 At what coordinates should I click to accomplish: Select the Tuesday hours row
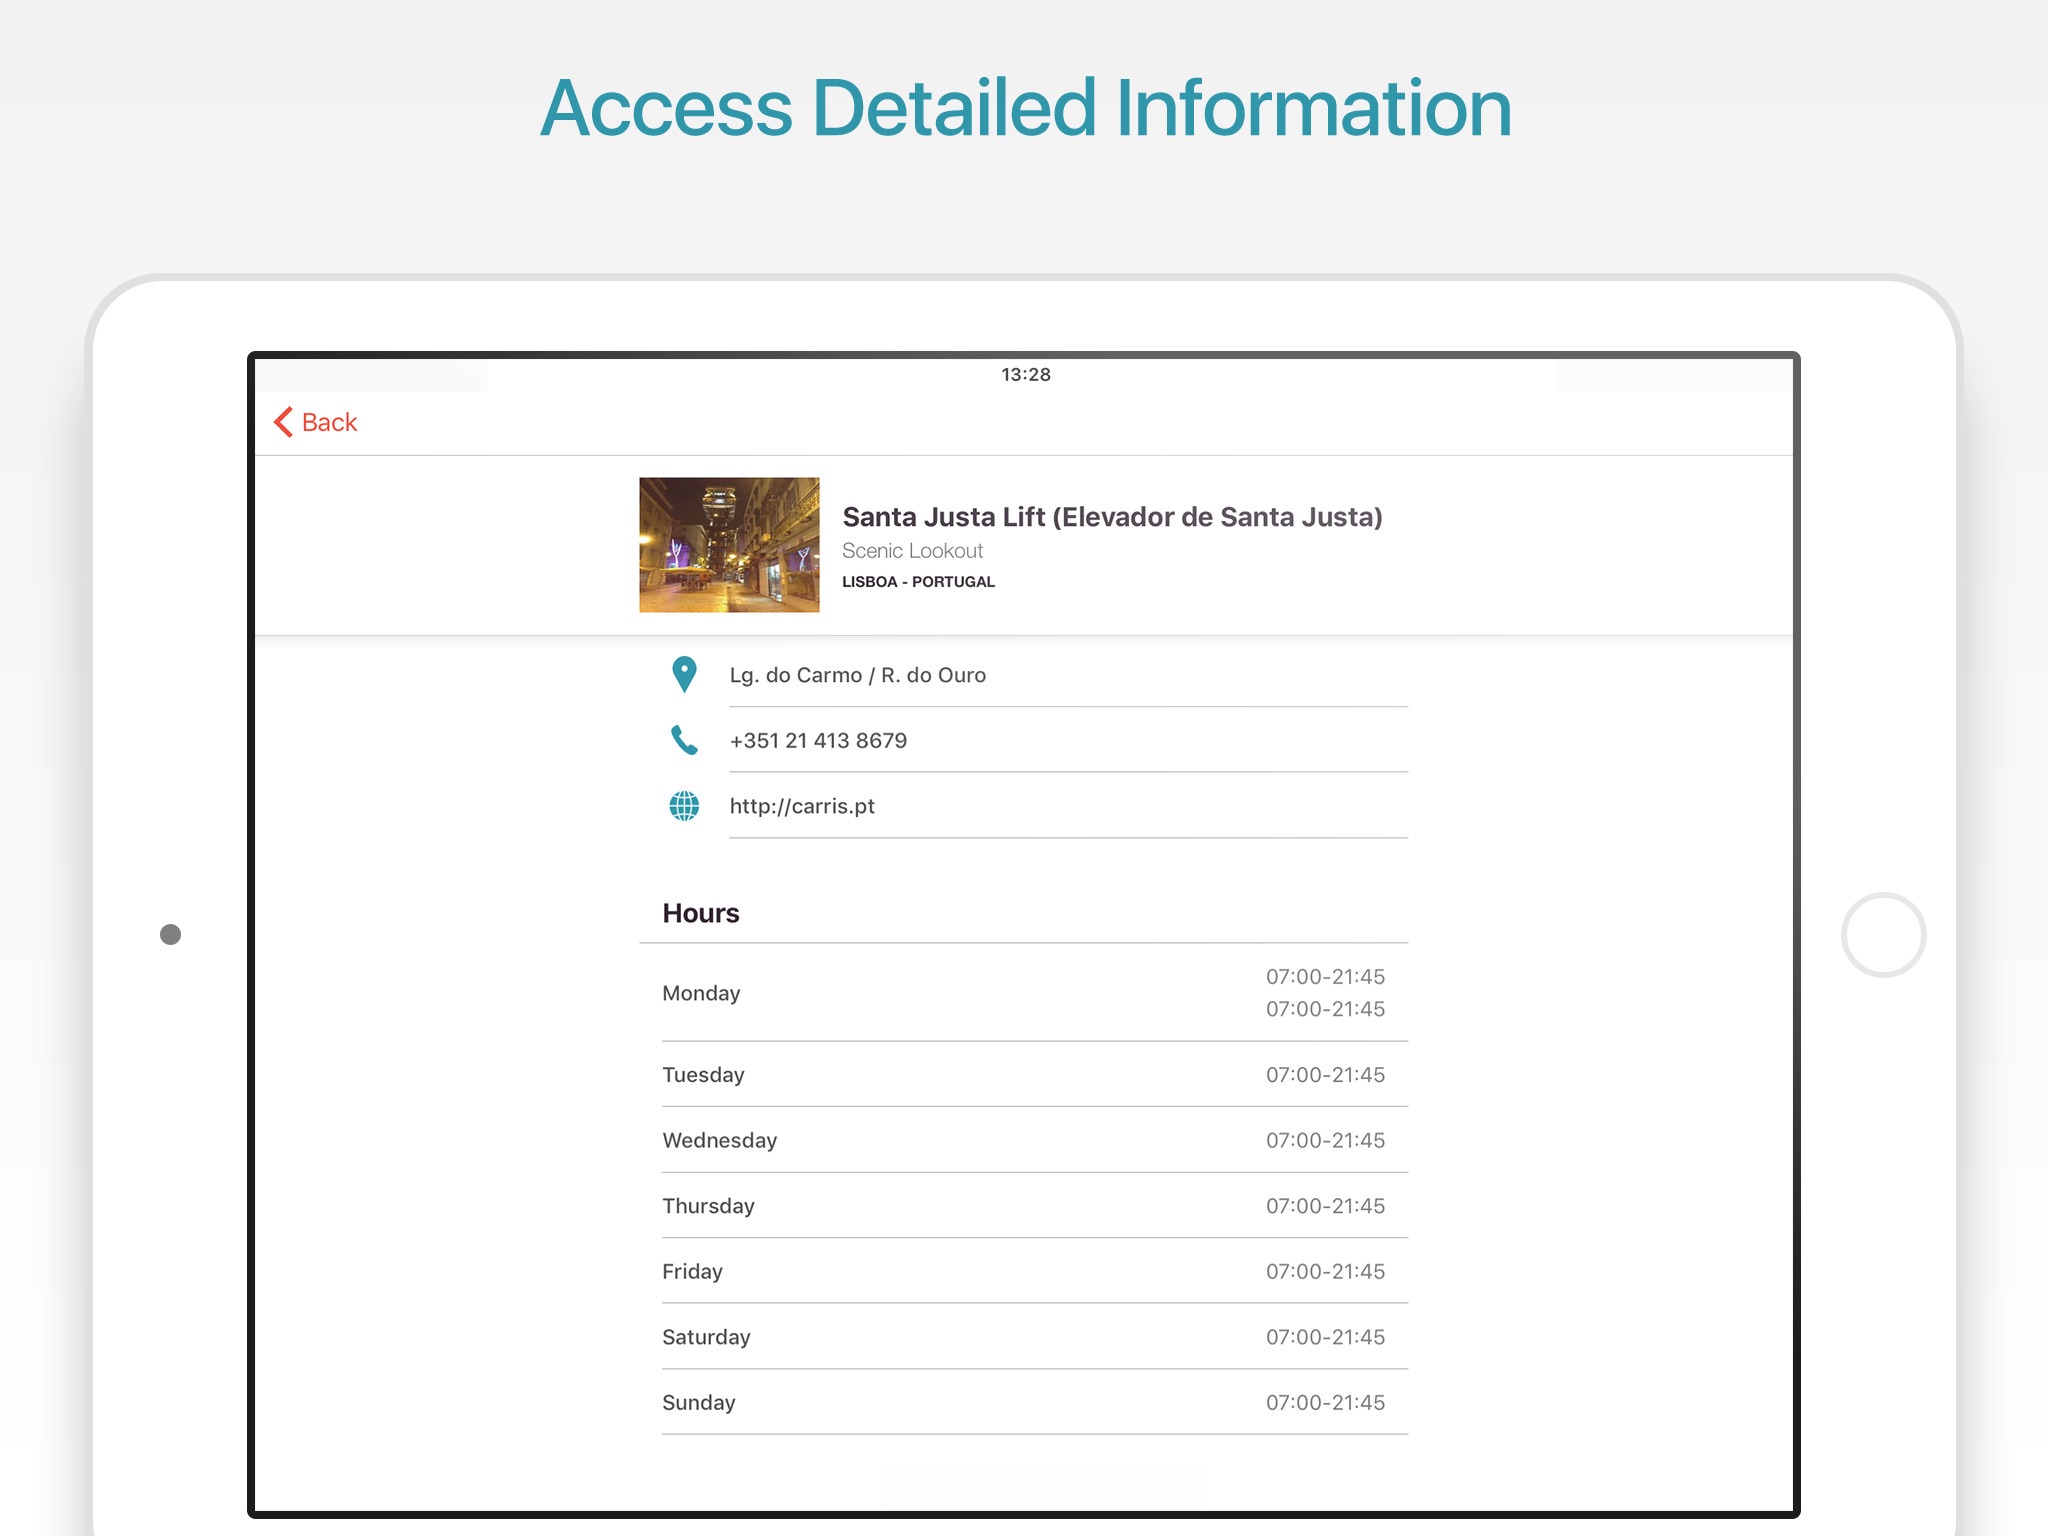click(1023, 1075)
